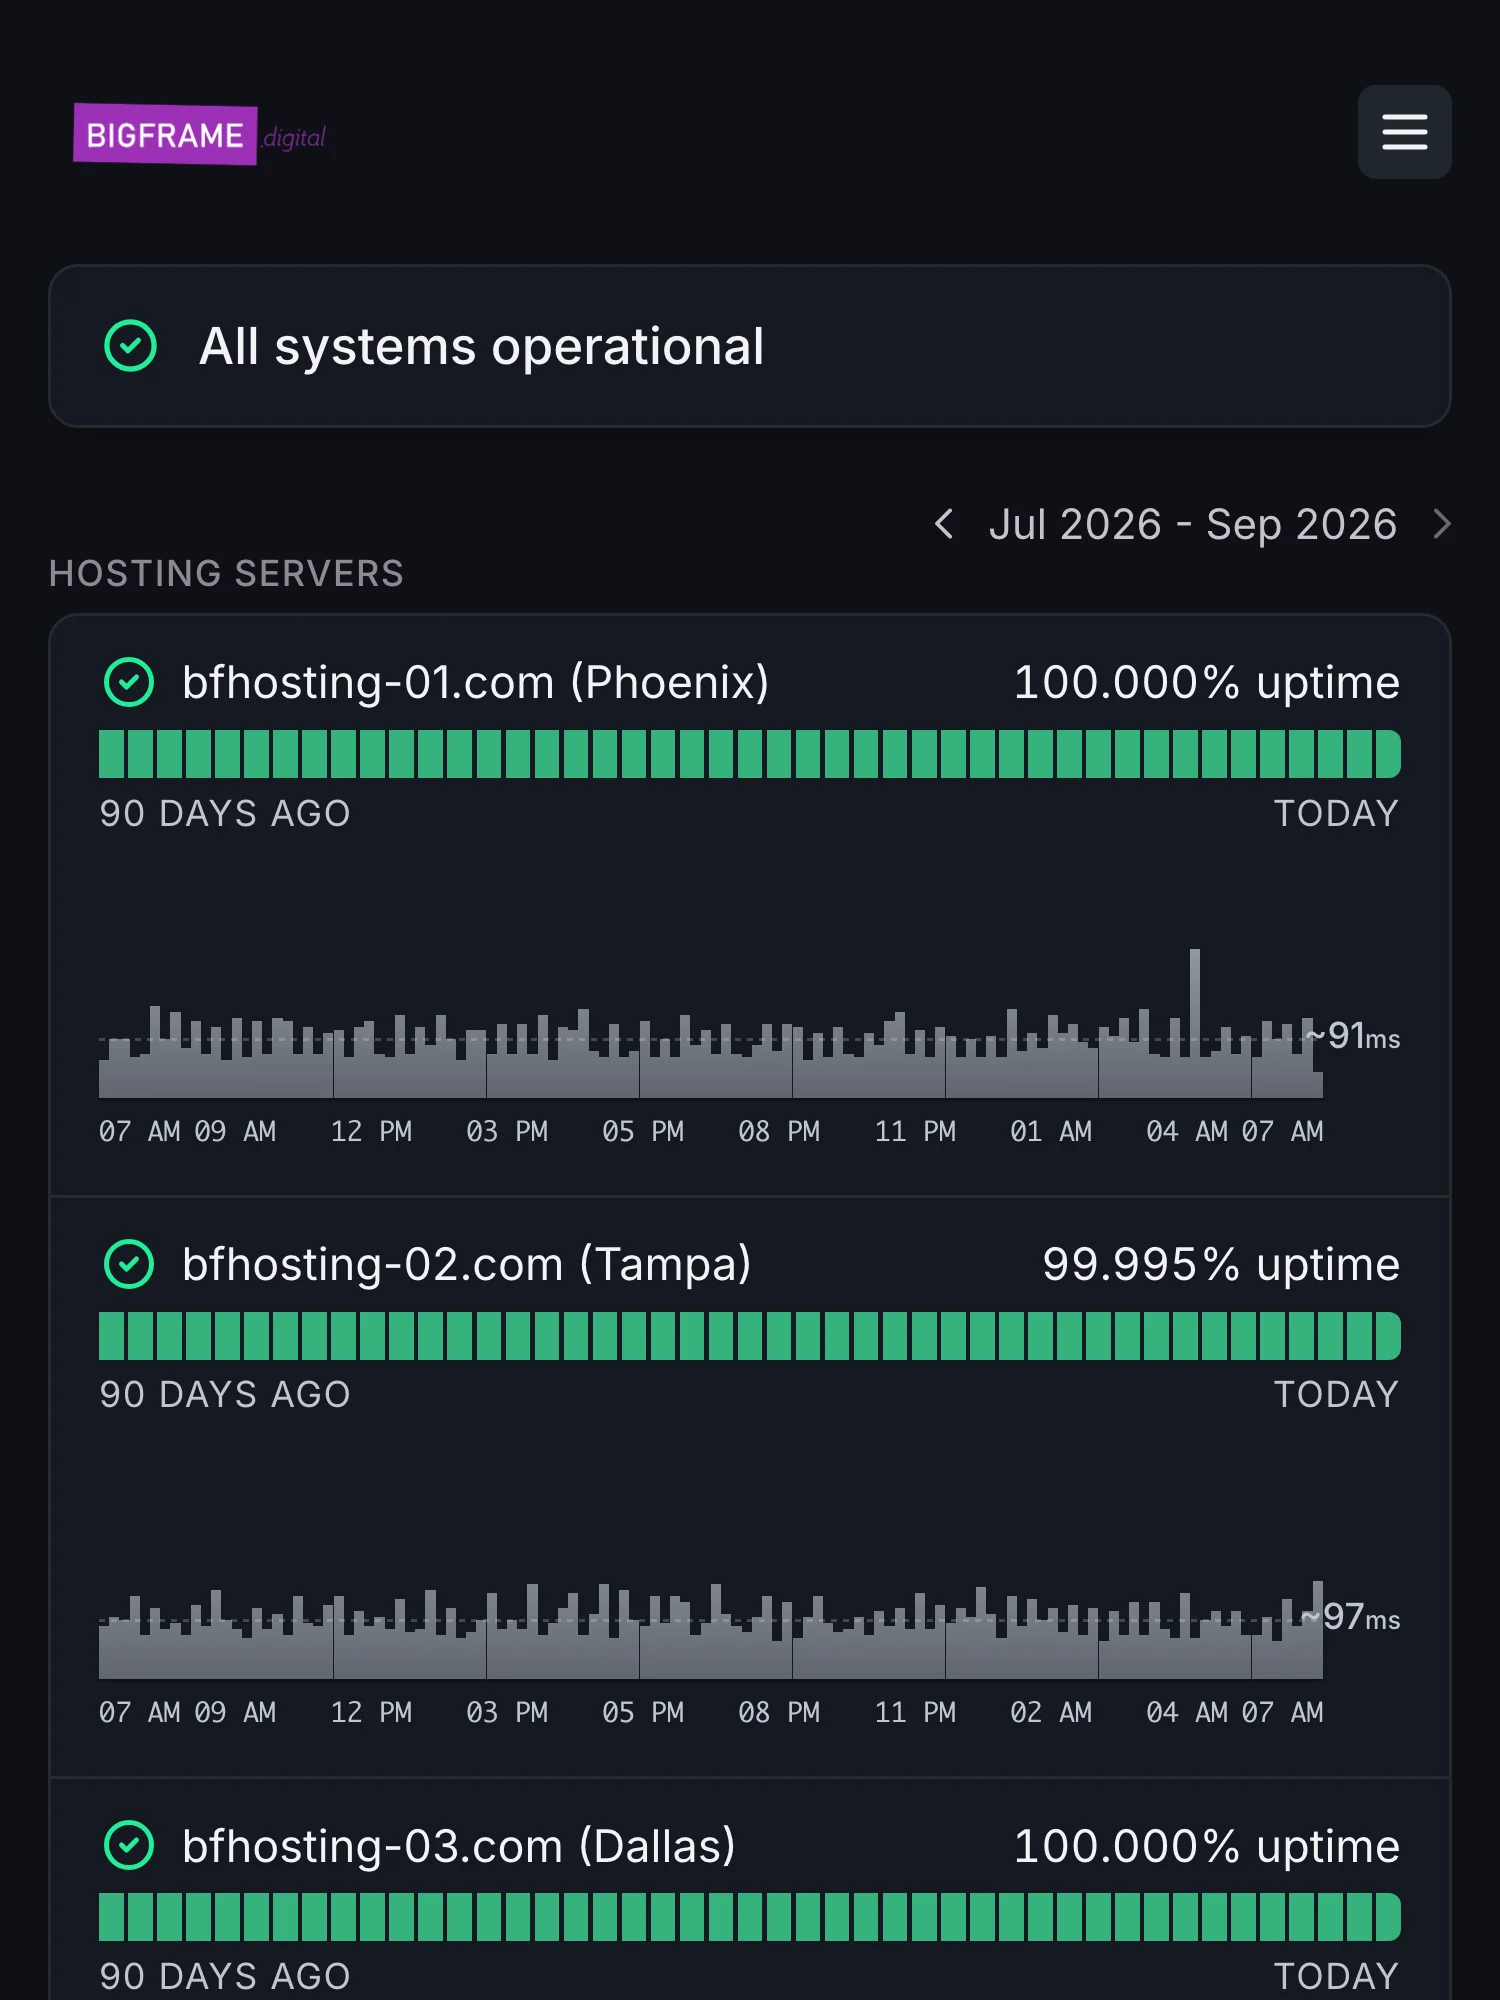Open bfhosting-02.com (Tampa) server name

pos(467,1264)
